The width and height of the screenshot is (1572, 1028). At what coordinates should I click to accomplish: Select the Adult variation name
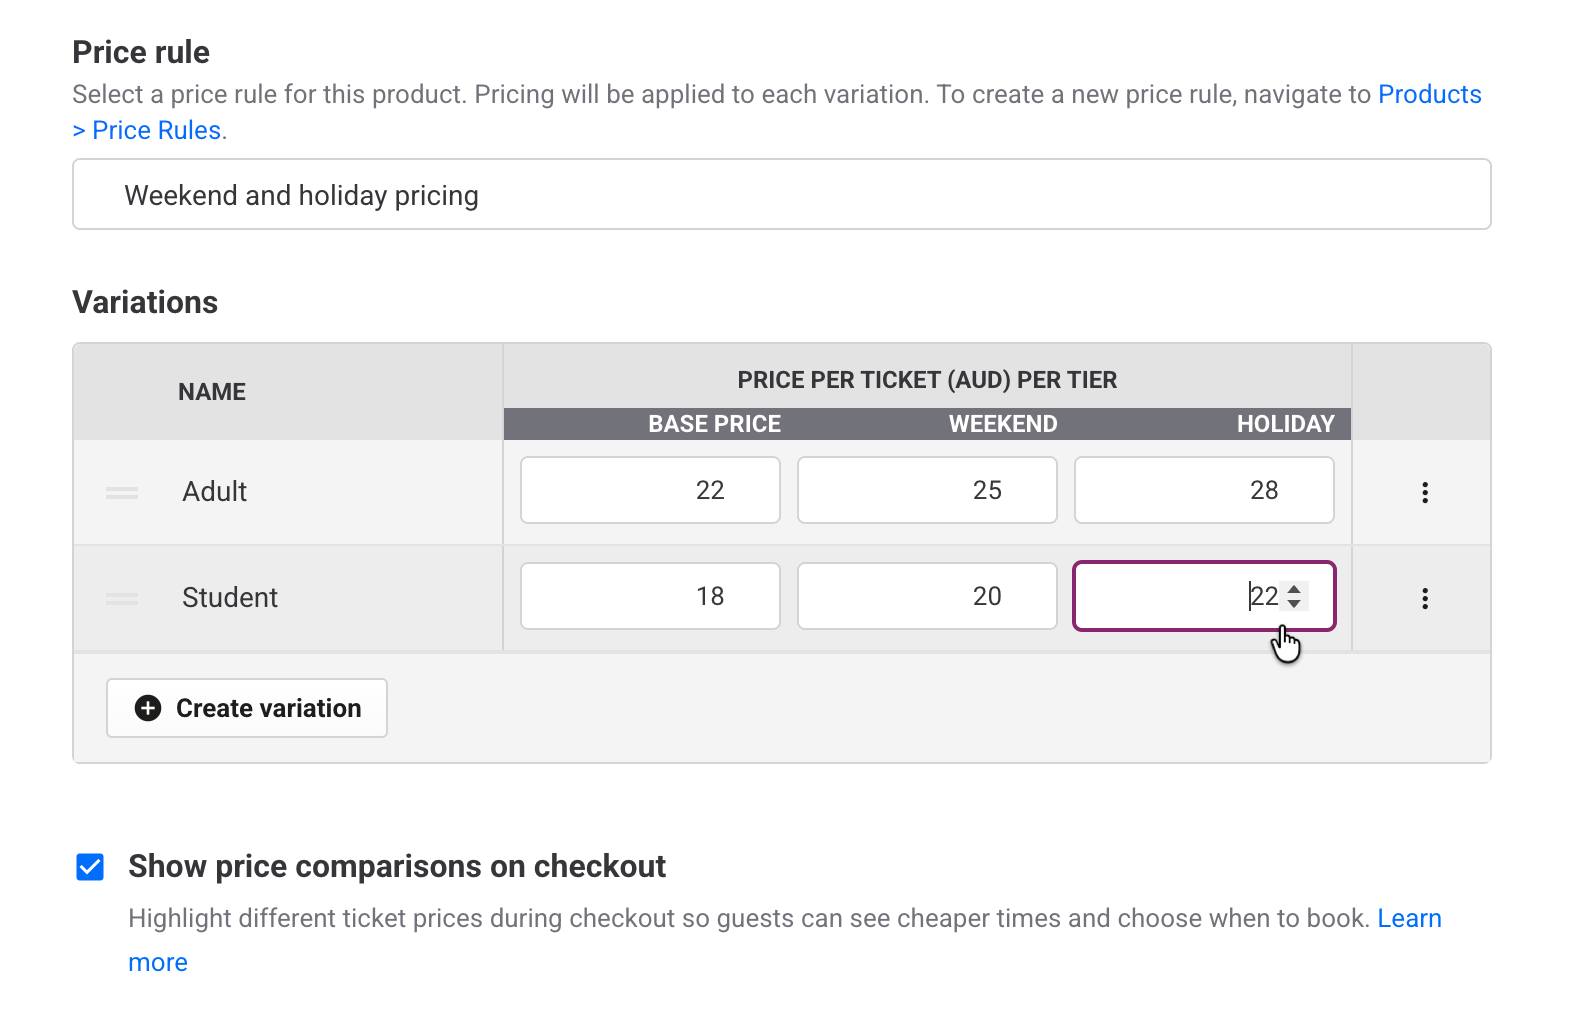(214, 492)
